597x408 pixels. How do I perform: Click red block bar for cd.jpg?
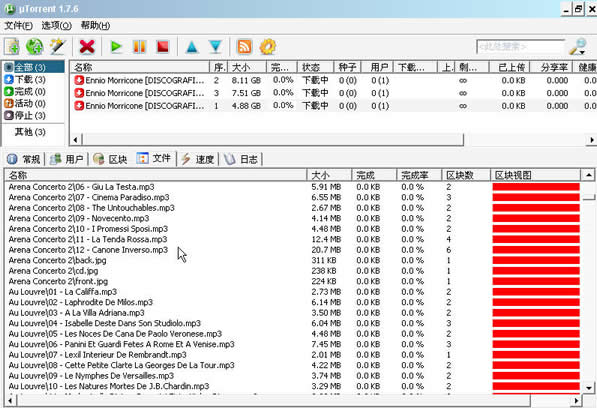pyautogui.click(x=536, y=271)
